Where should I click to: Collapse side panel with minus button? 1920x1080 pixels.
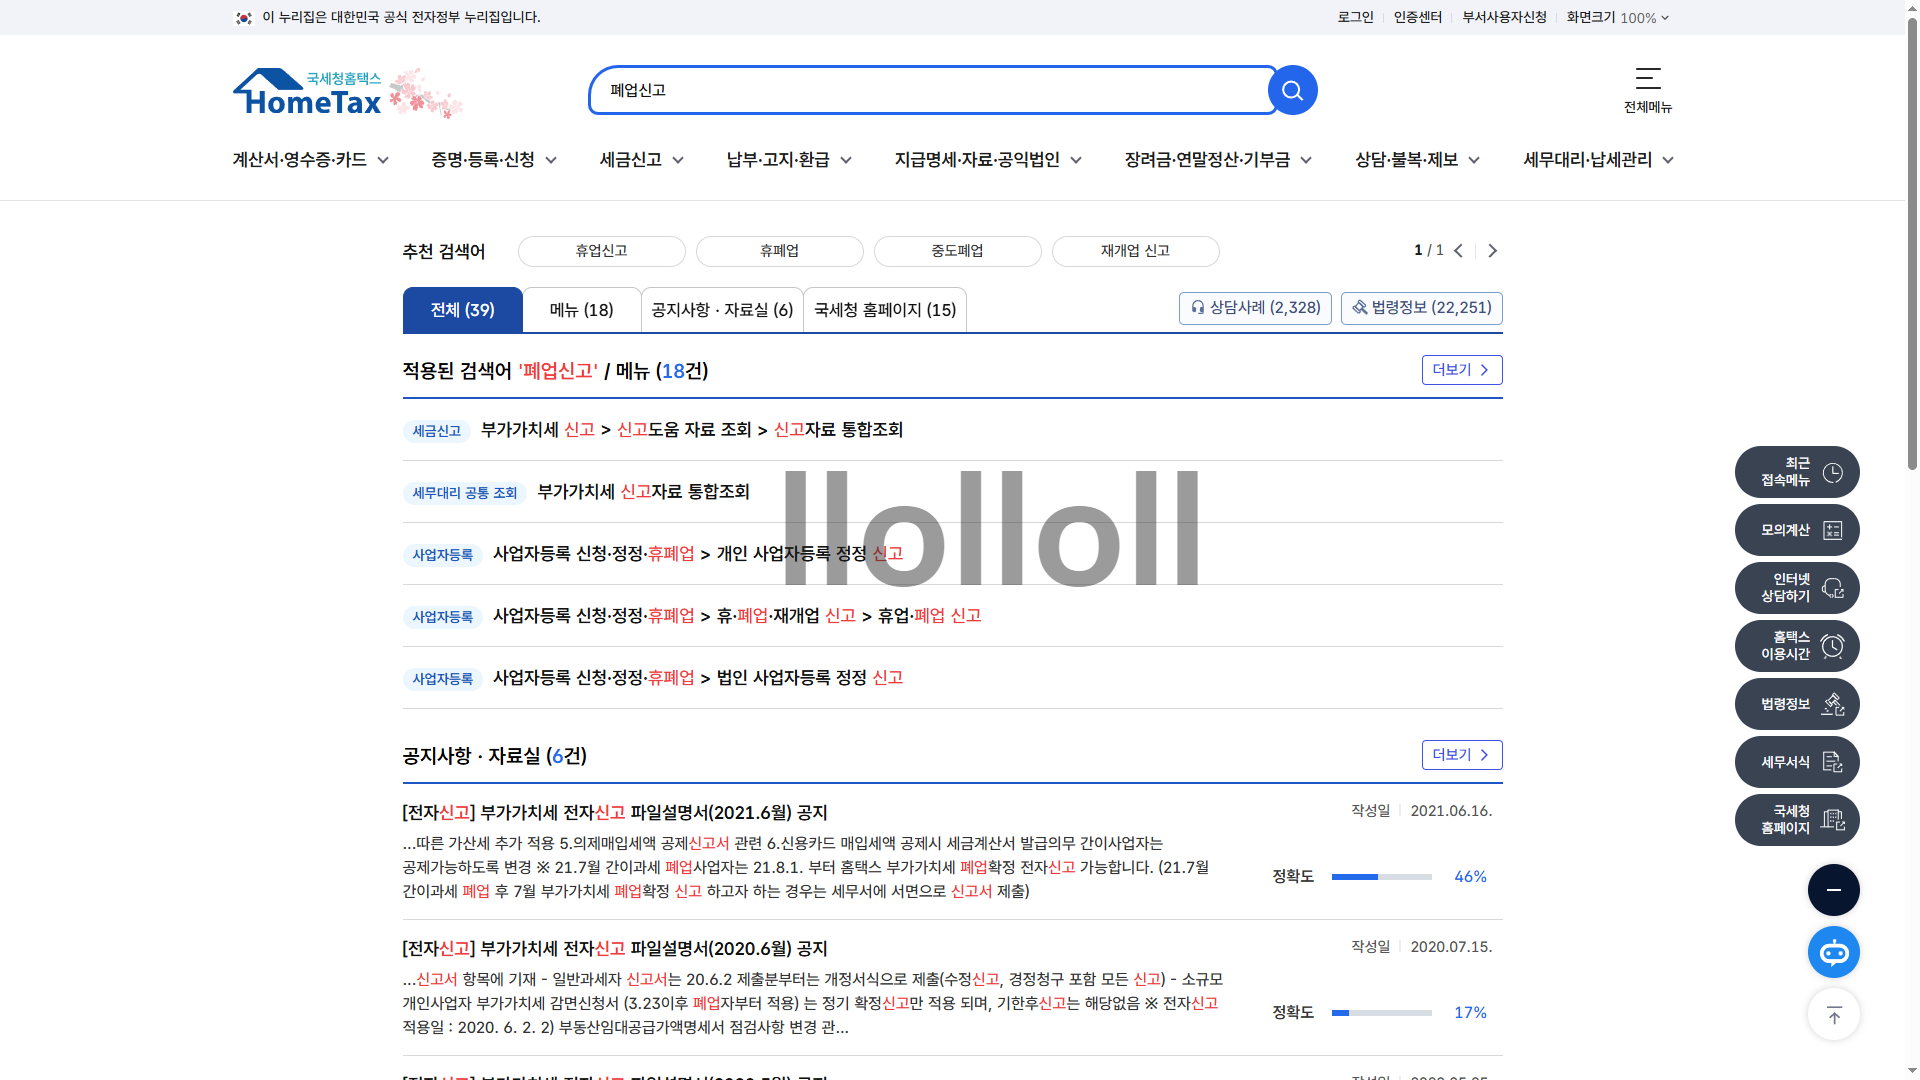click(x=1833, y=890)
